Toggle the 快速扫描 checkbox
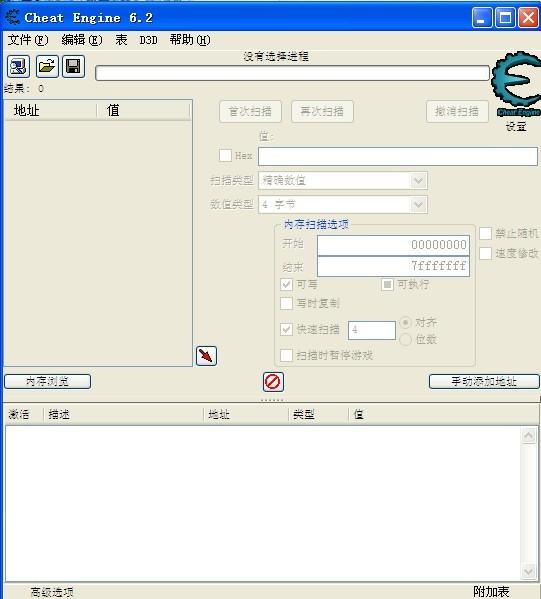Screen dimensions: 541x599 coord(287,329)
